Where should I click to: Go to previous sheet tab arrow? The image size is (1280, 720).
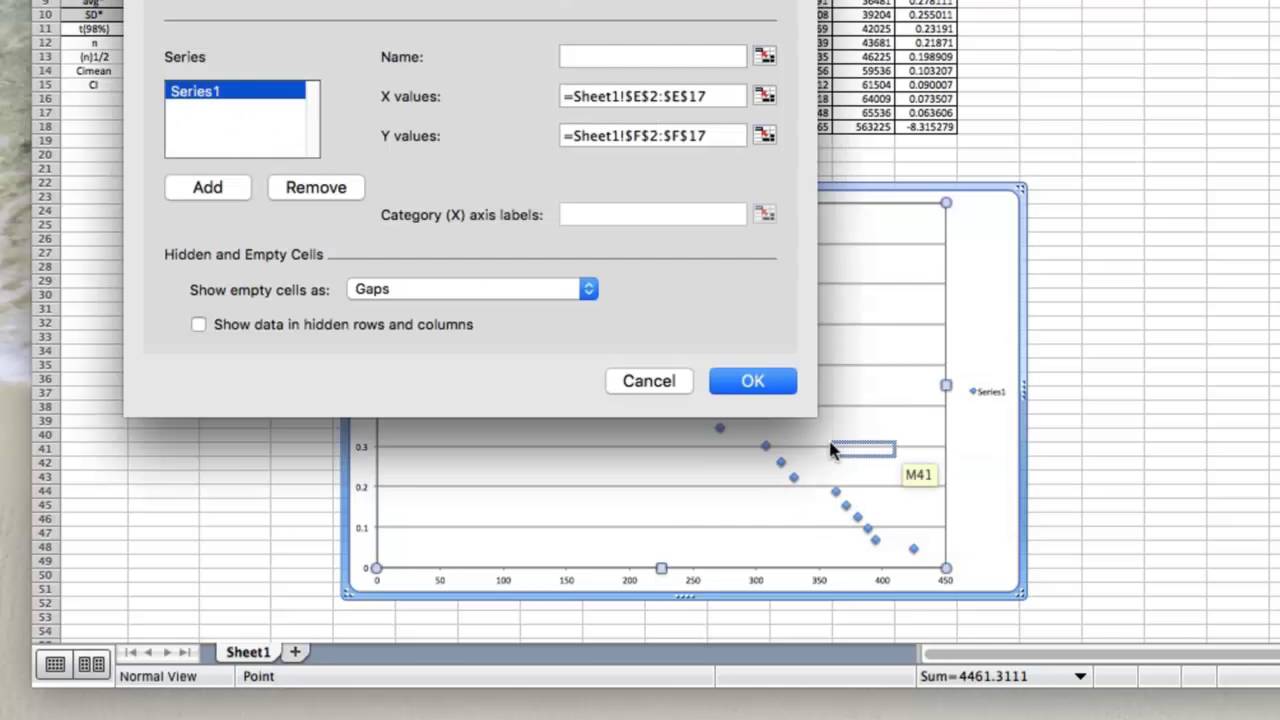pyautogui.click(x=148, y=652)
